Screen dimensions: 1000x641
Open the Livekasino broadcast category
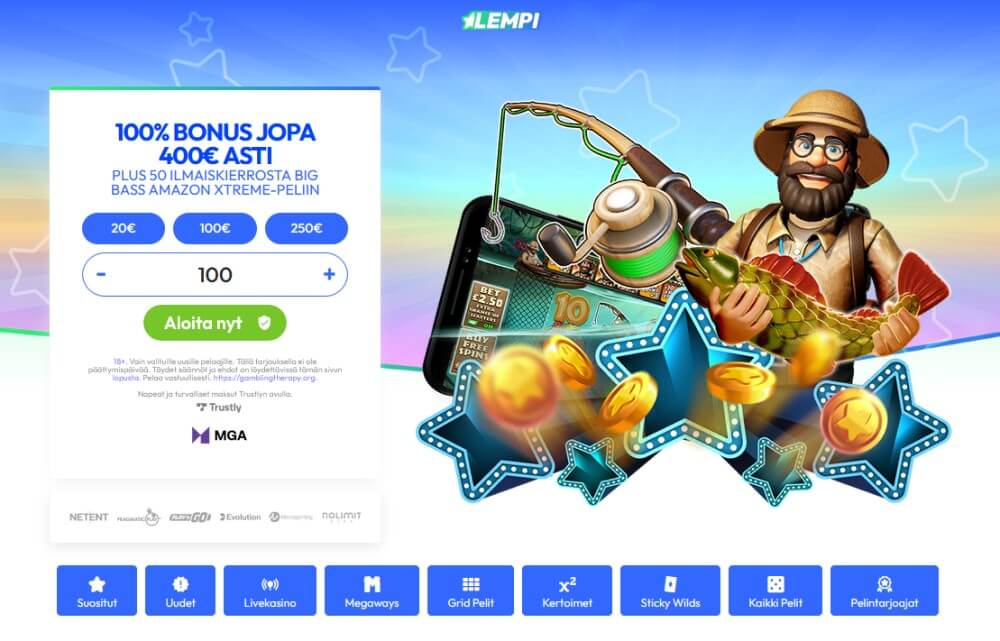pyautogui.click(x=270, y=591)
